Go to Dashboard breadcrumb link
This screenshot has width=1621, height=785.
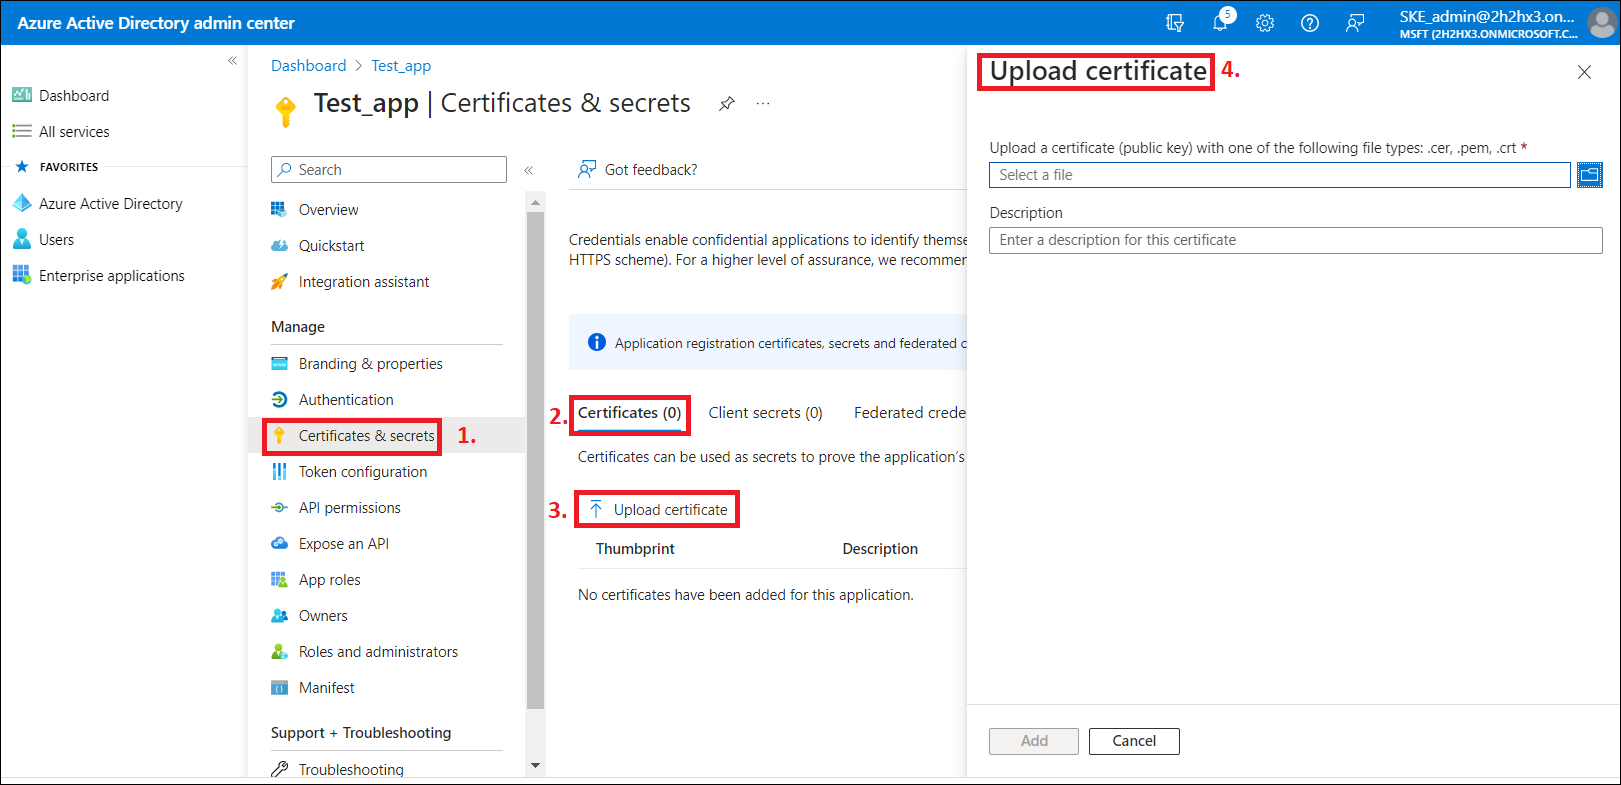(x=308, y=66)
